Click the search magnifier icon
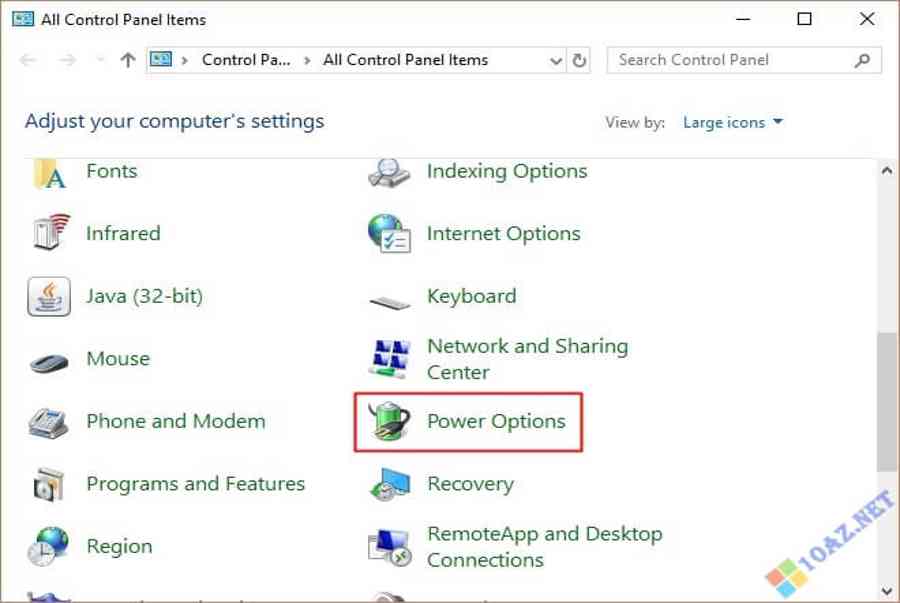The height and width of the screenshot is (603, 900). (862, 60)
